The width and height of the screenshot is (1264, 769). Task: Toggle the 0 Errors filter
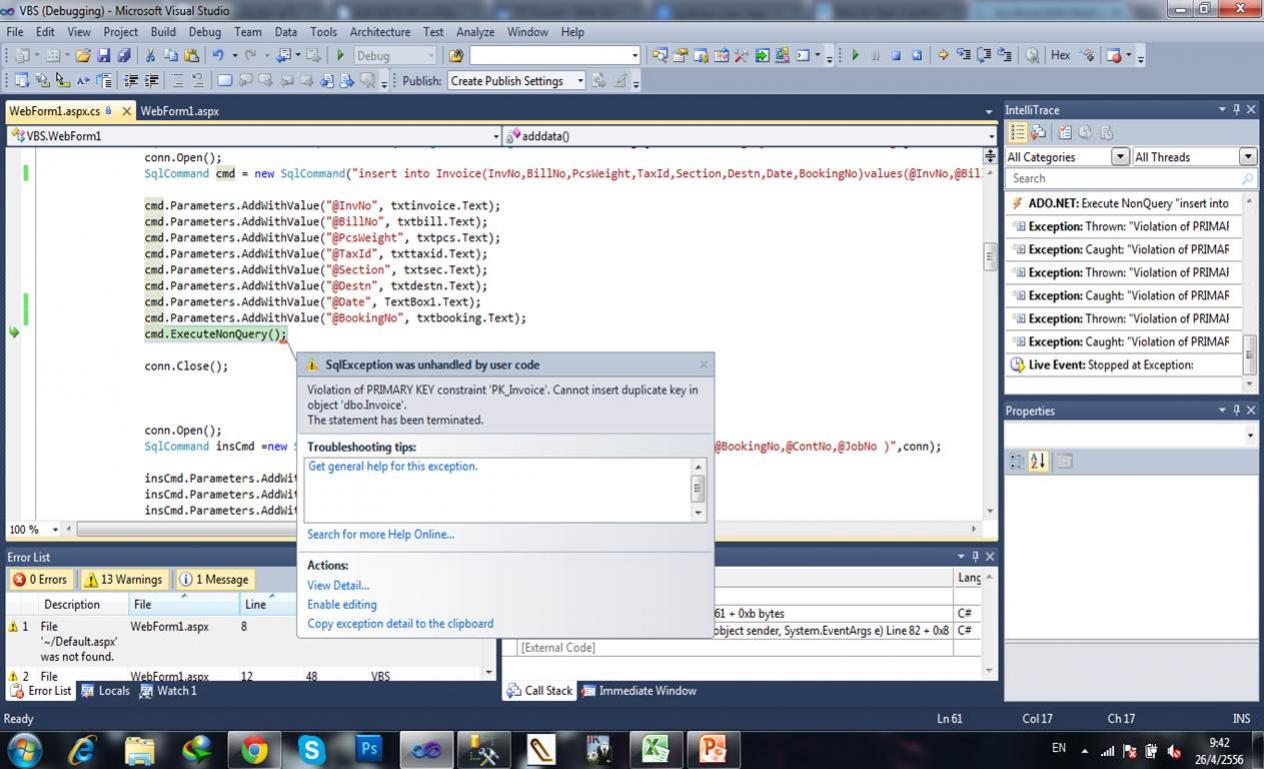pos(41,579)
